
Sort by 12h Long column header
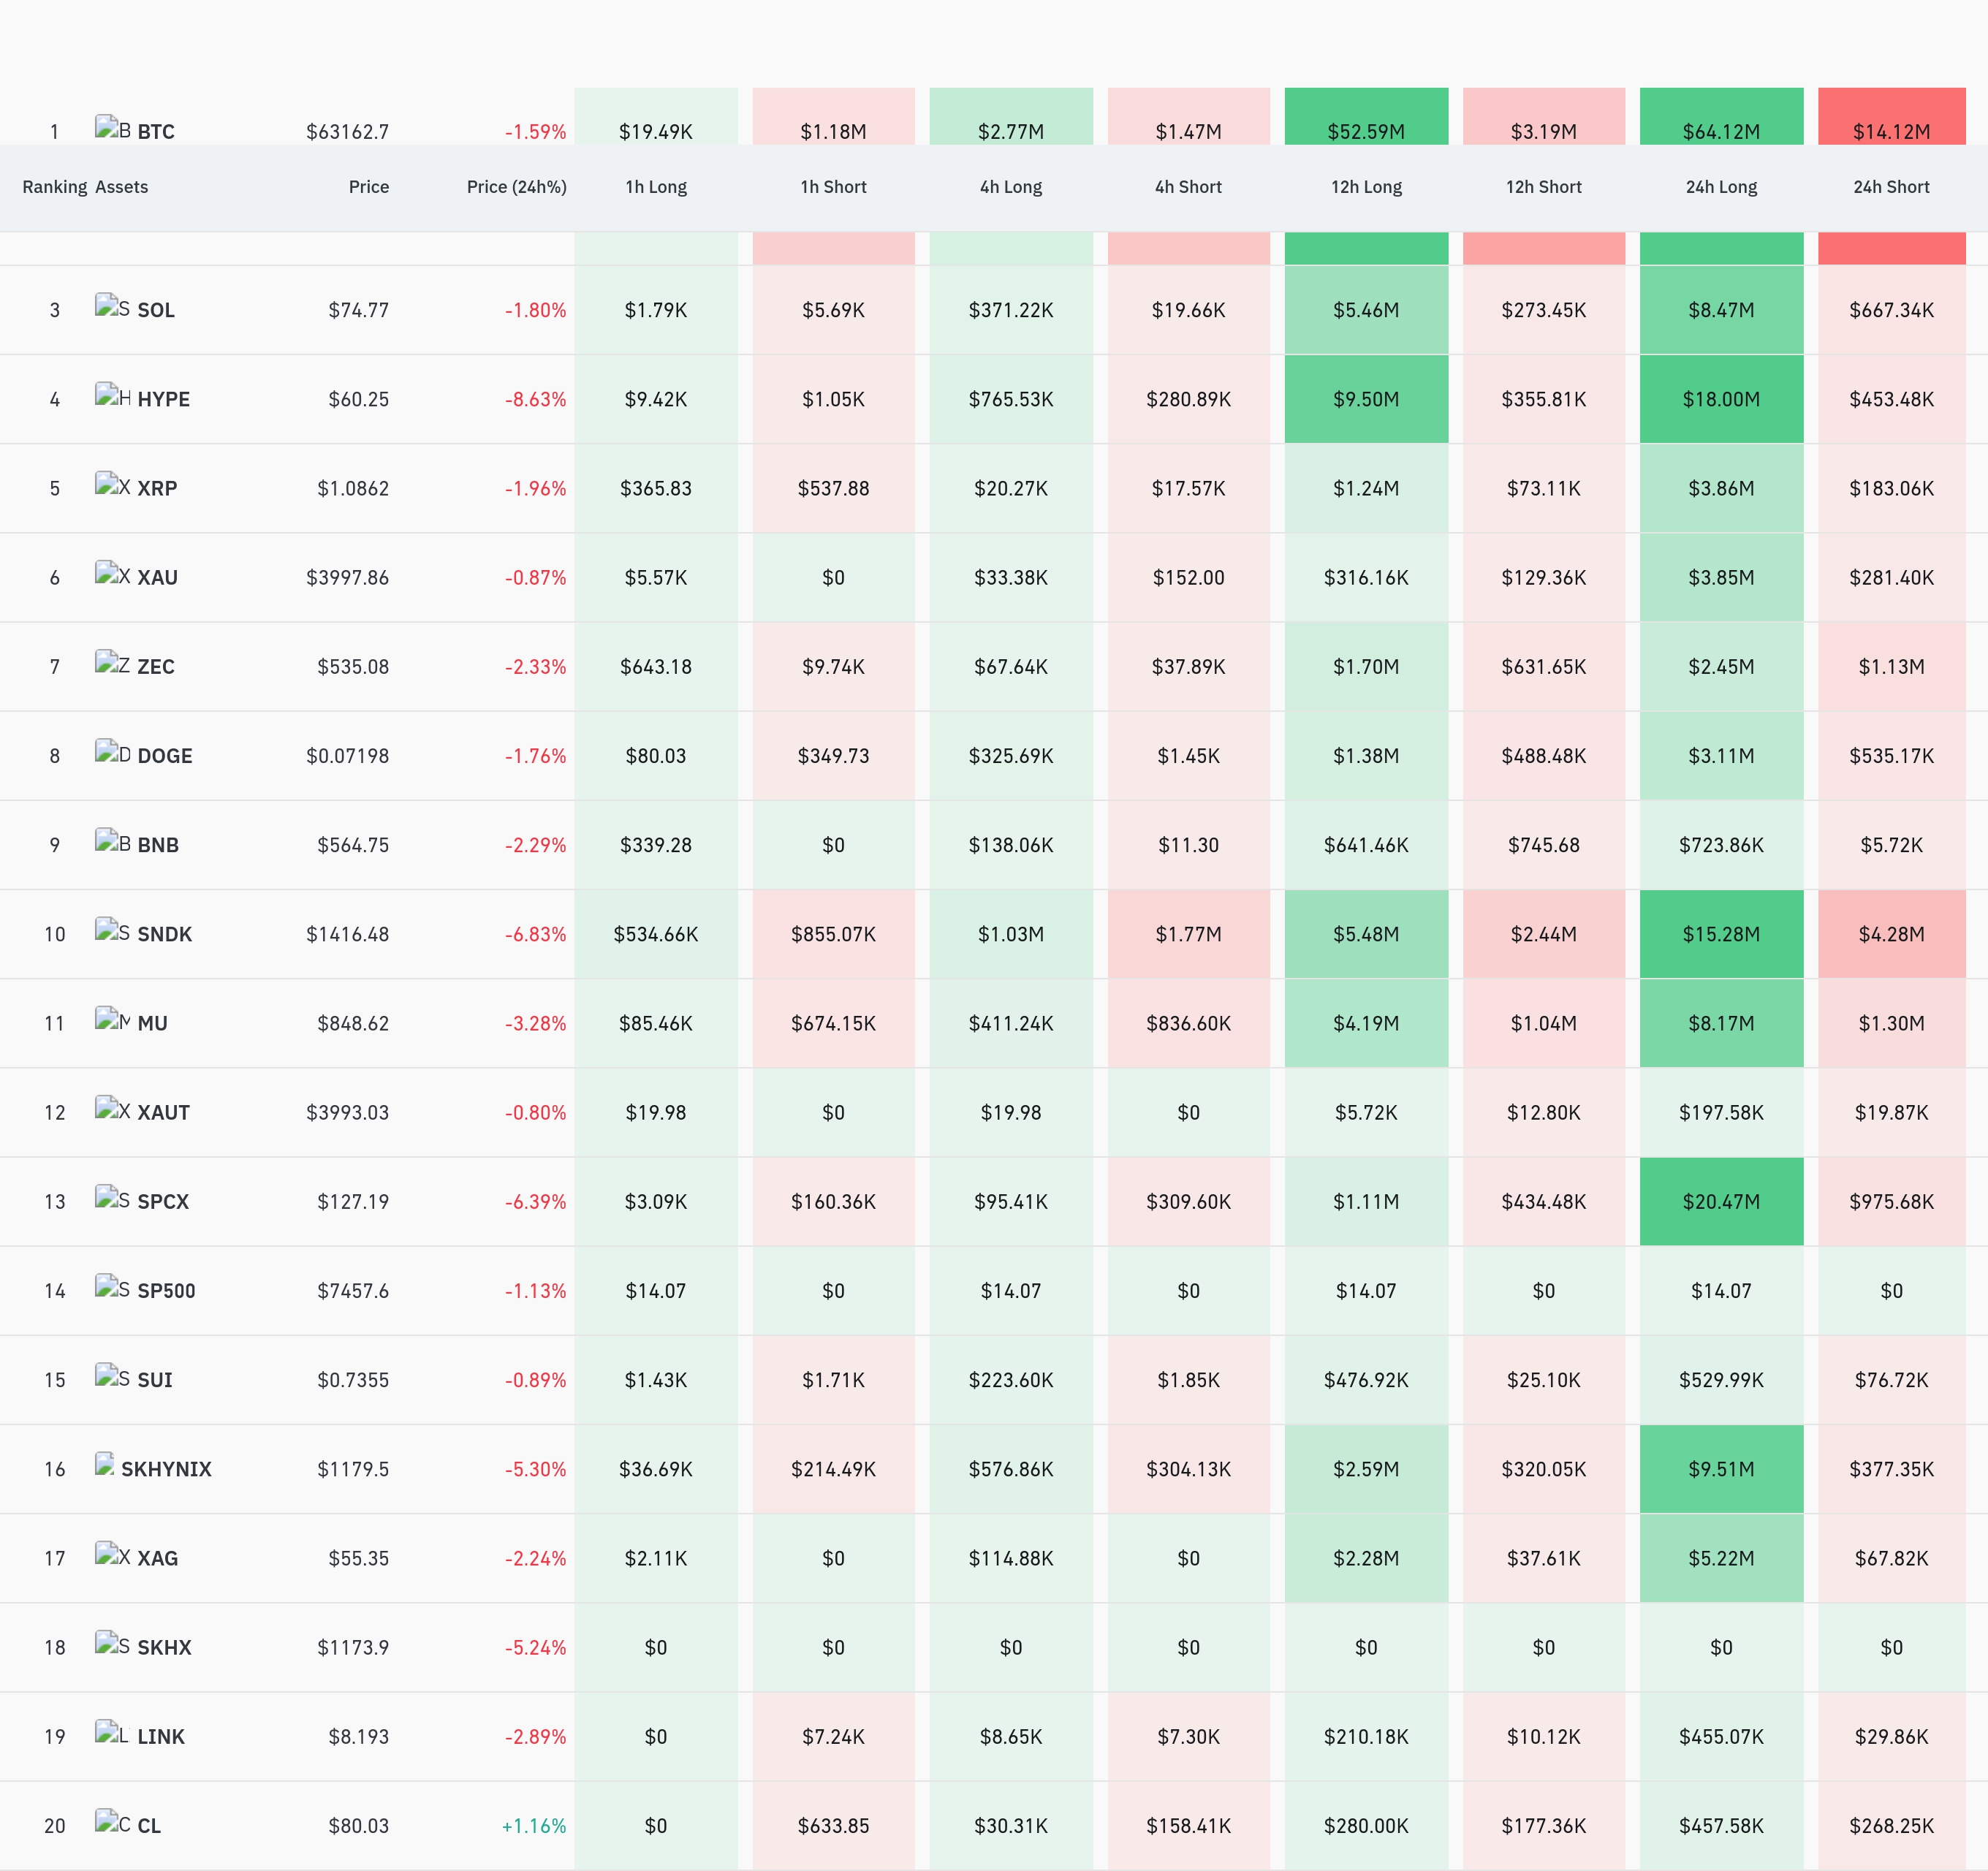(1366, 187)
